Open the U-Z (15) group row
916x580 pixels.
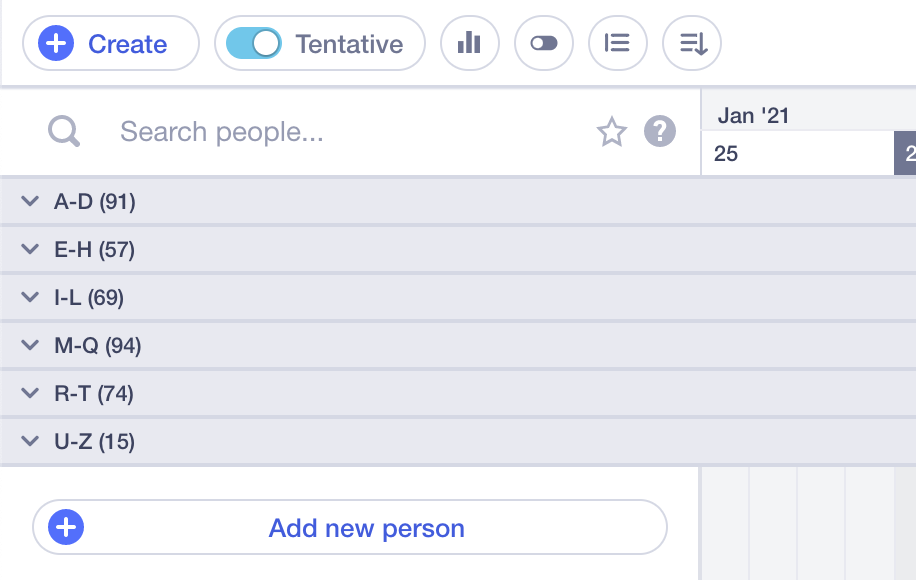[x=350, y=442]
